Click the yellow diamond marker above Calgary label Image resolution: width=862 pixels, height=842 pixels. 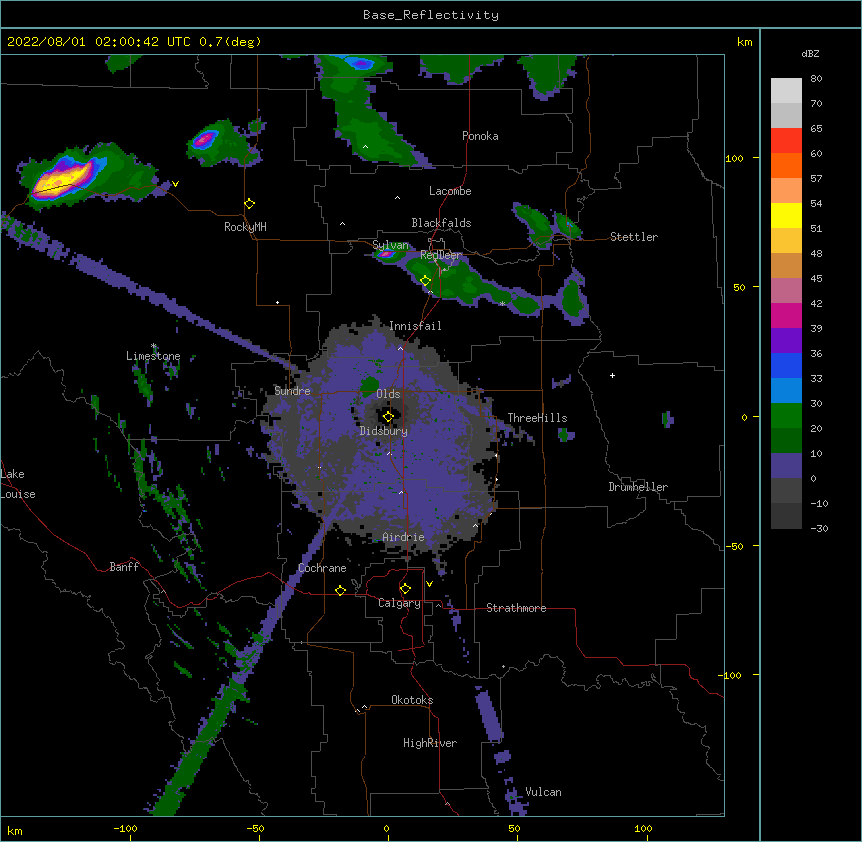pyautogui.click(x=405, y=589)
